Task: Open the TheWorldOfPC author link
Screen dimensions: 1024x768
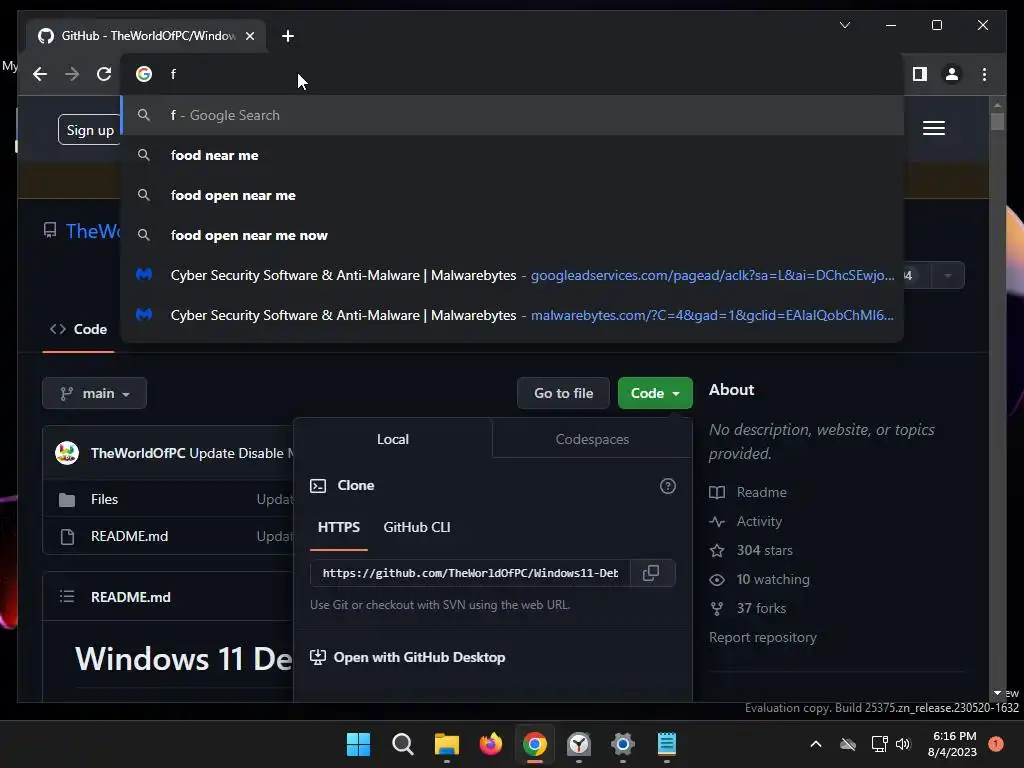Action: (138, 453)
